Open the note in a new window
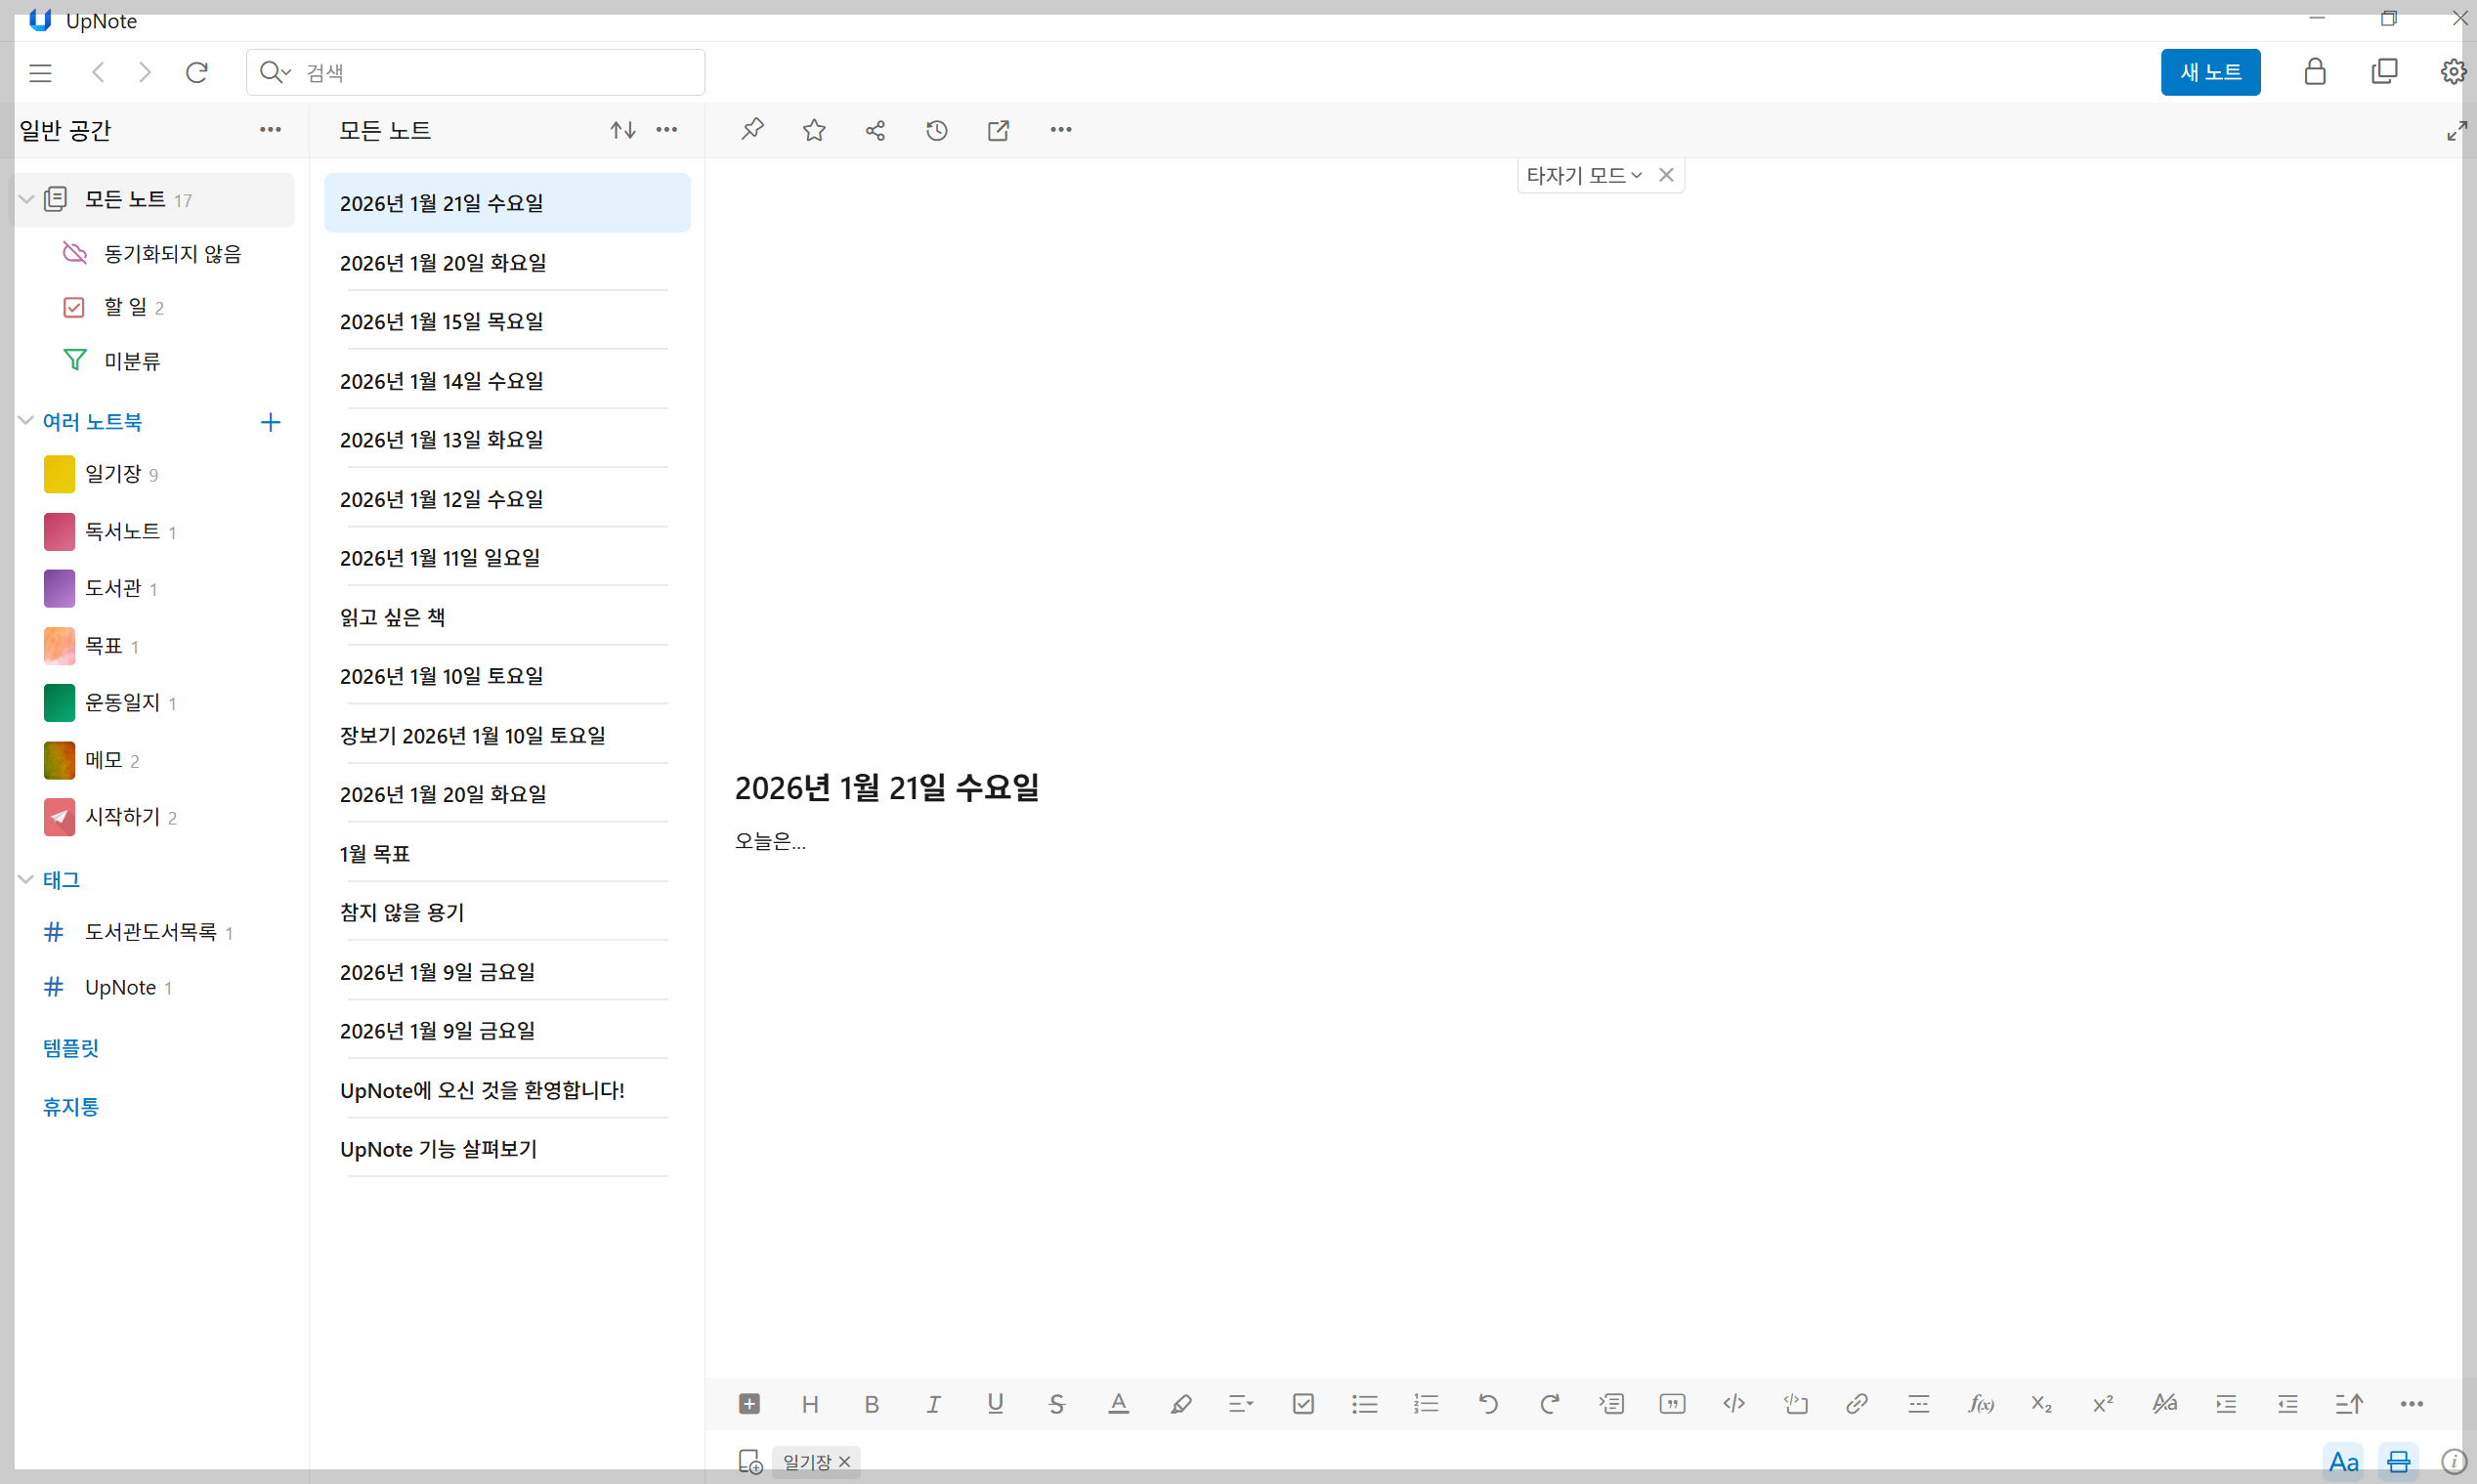The height and width of the screenshot is (1484, 2477). tap(998, 130)
